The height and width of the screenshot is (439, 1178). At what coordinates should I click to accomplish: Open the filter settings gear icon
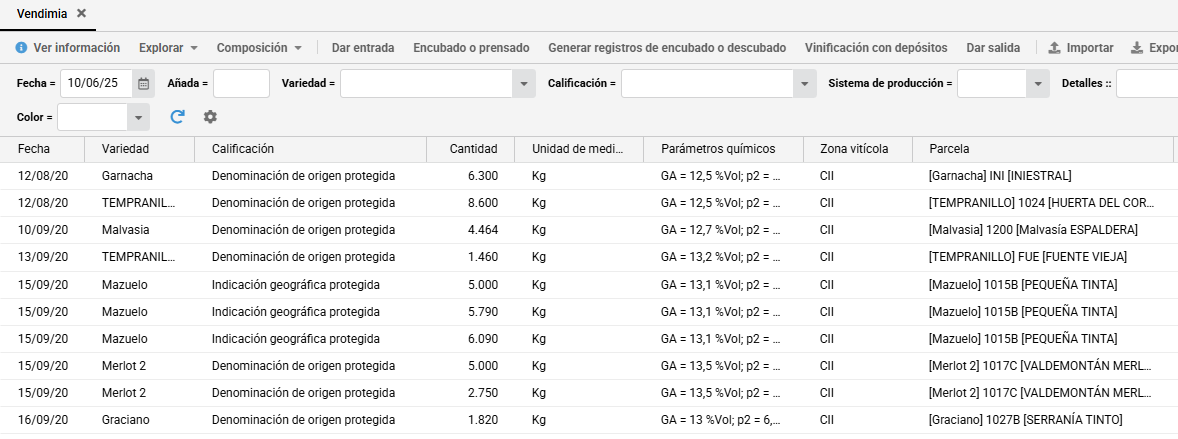click(x=210, y=117)
